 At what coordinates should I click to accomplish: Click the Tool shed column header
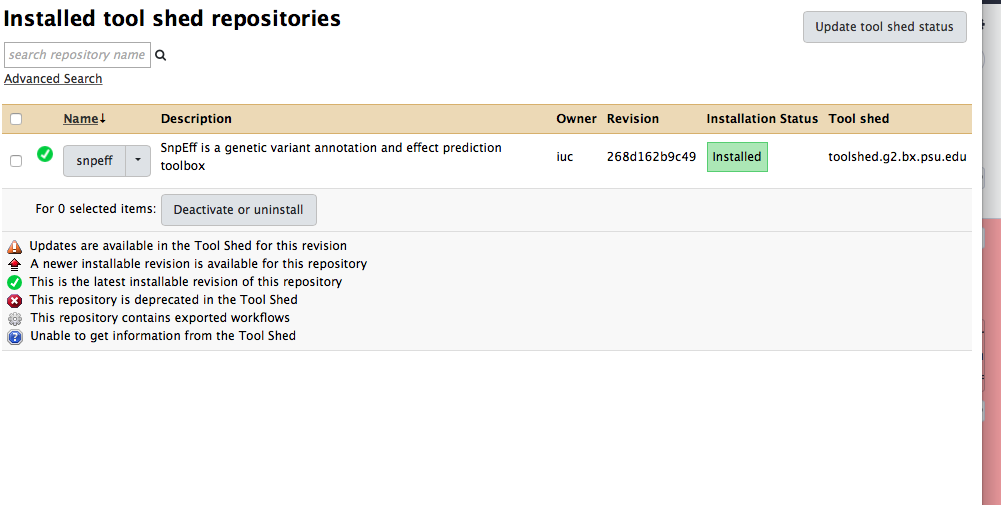[858, 119]
